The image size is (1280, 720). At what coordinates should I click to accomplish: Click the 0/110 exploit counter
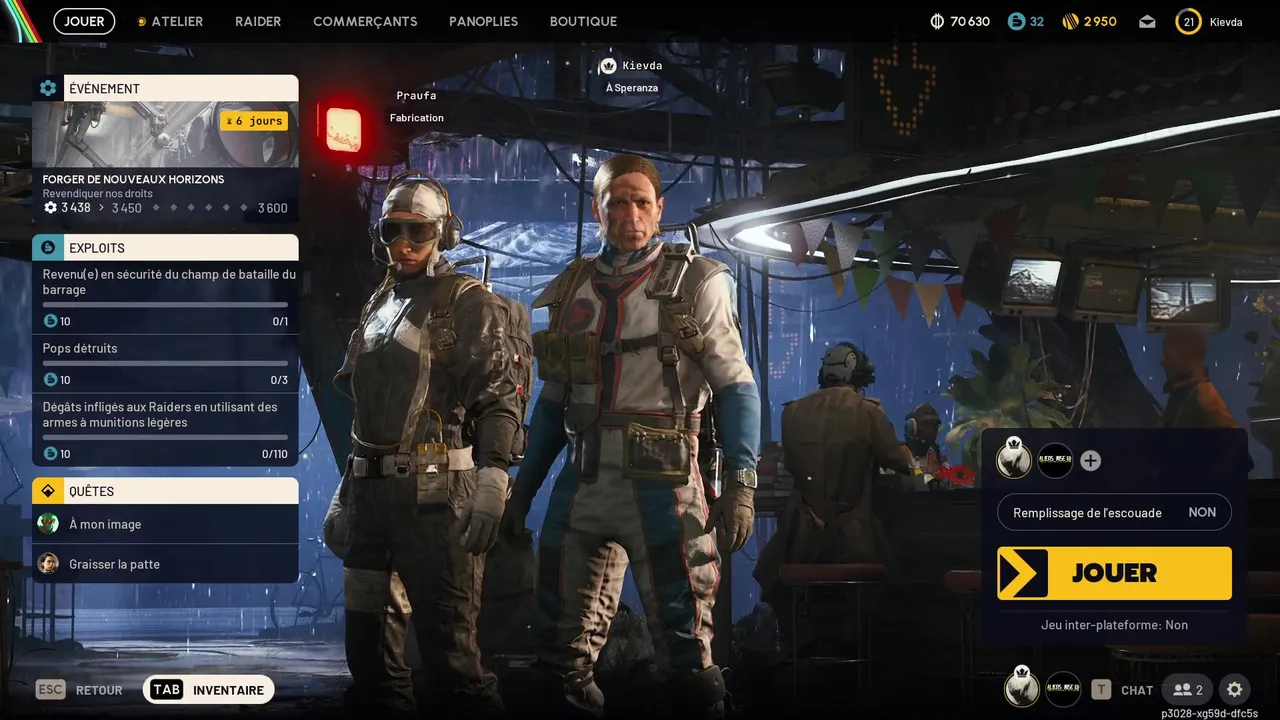[x=274, y=454]
